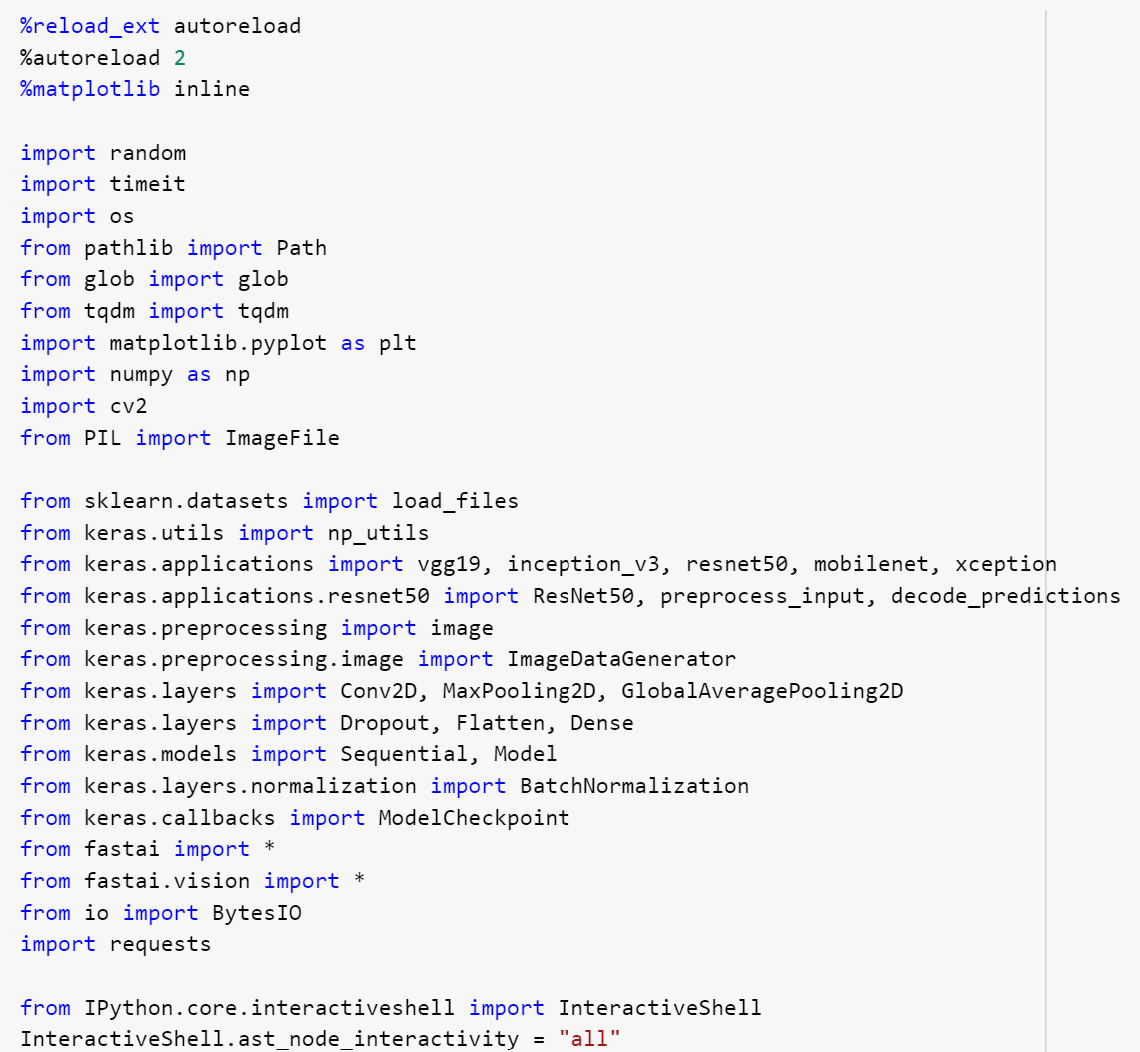Click the matplotlib.pyplot alias plt line
The image size is (1140, 1052).
coord(215,342)
